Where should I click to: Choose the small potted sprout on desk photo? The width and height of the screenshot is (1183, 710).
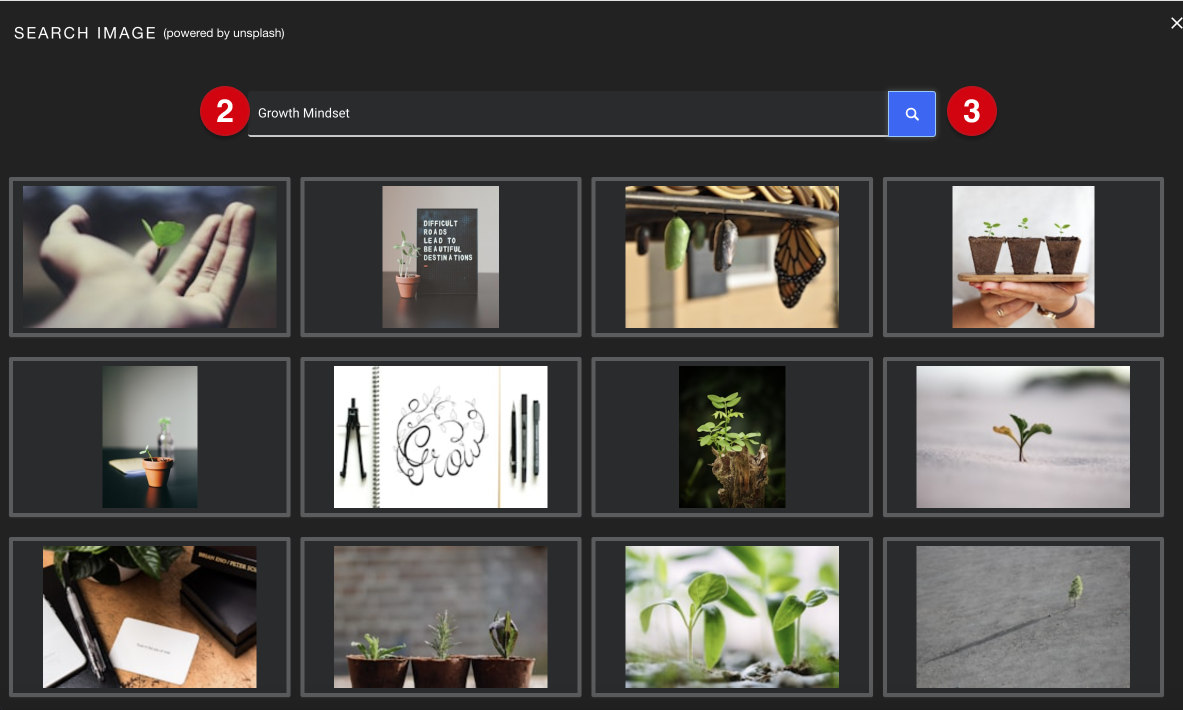pos(149,437)
